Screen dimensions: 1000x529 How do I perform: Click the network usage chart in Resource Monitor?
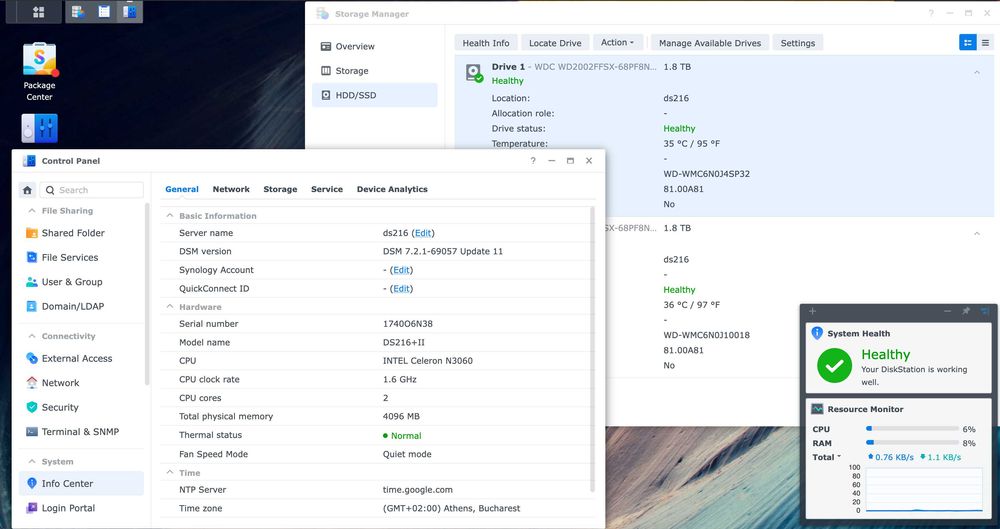pos(924,489)
